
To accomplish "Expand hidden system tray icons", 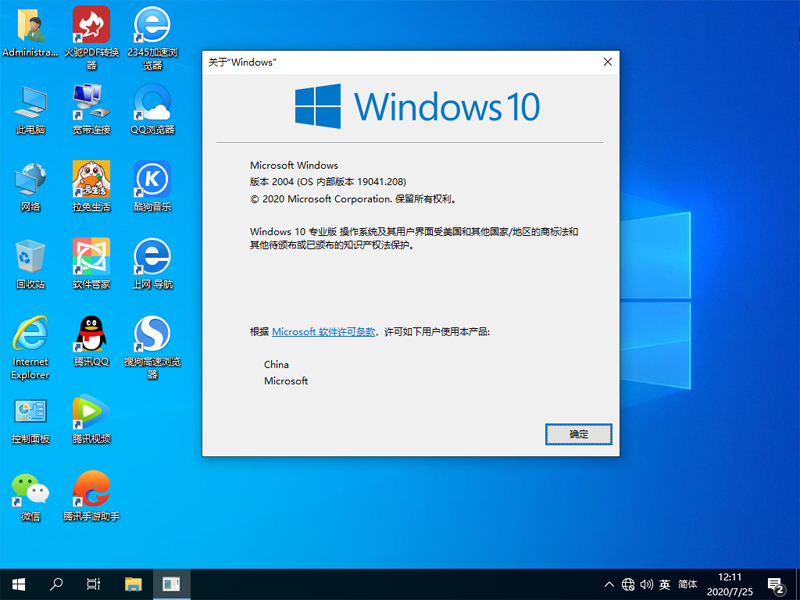I will point(608,584).
